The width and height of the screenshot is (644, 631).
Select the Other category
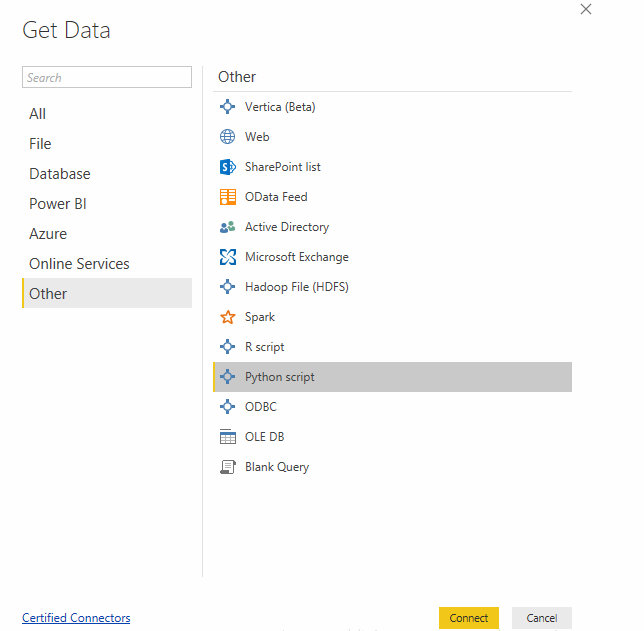pyautogui.click(x=107, y=293)
